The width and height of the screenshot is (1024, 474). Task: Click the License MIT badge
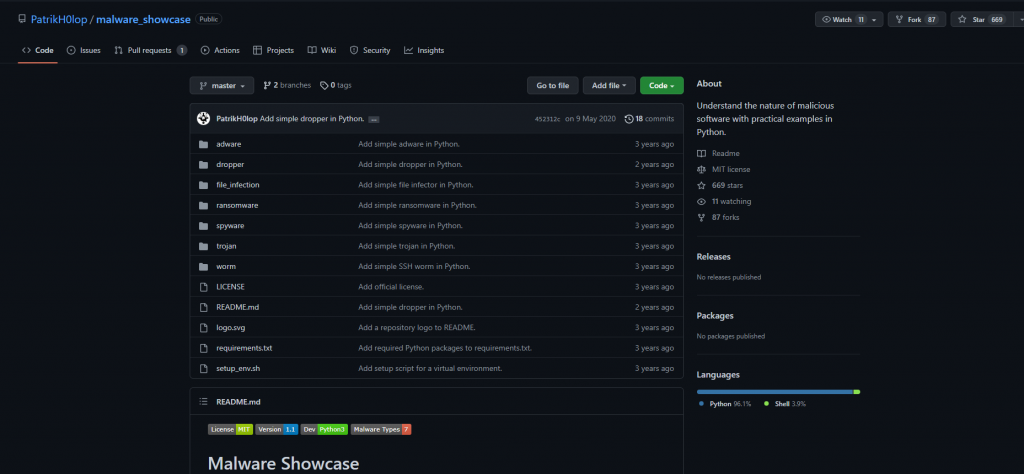230,430
